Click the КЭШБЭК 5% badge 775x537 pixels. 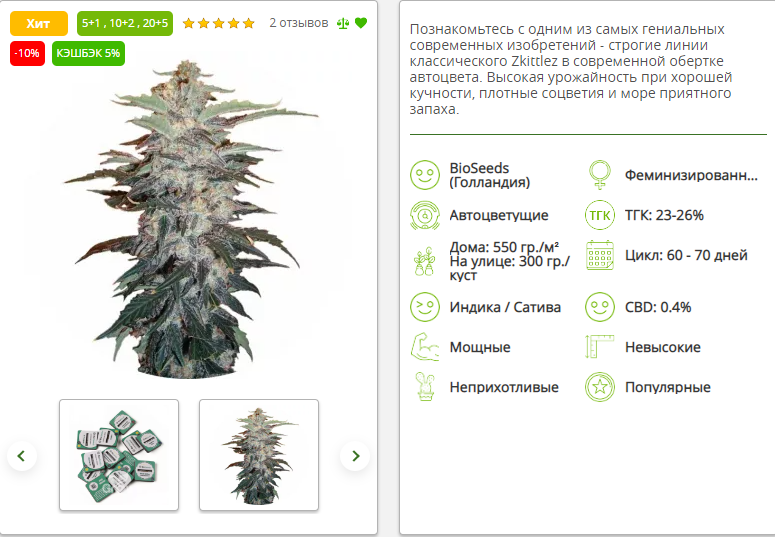coord(88,53)
